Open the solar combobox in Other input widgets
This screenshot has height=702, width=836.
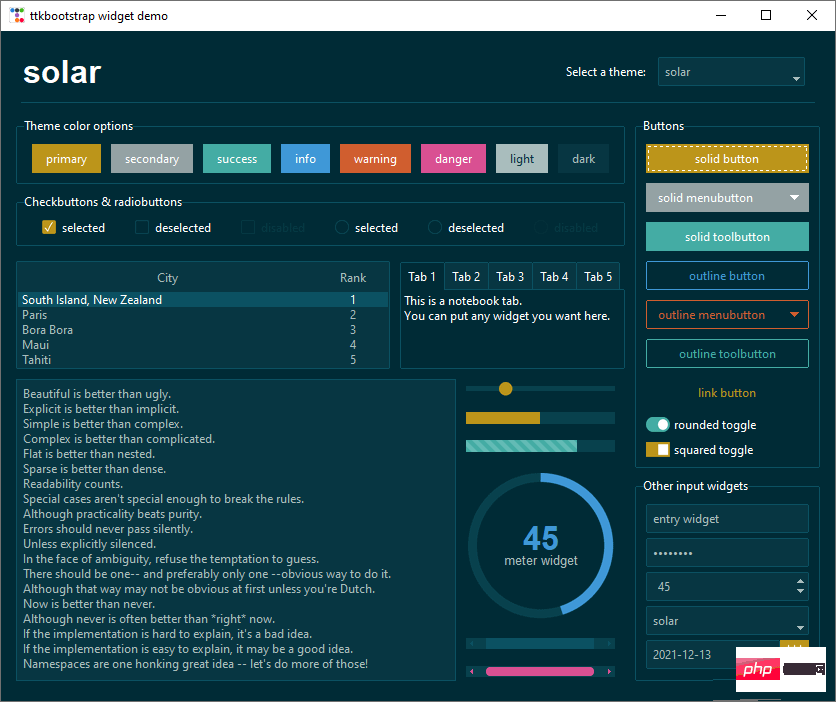coord(727,621)
